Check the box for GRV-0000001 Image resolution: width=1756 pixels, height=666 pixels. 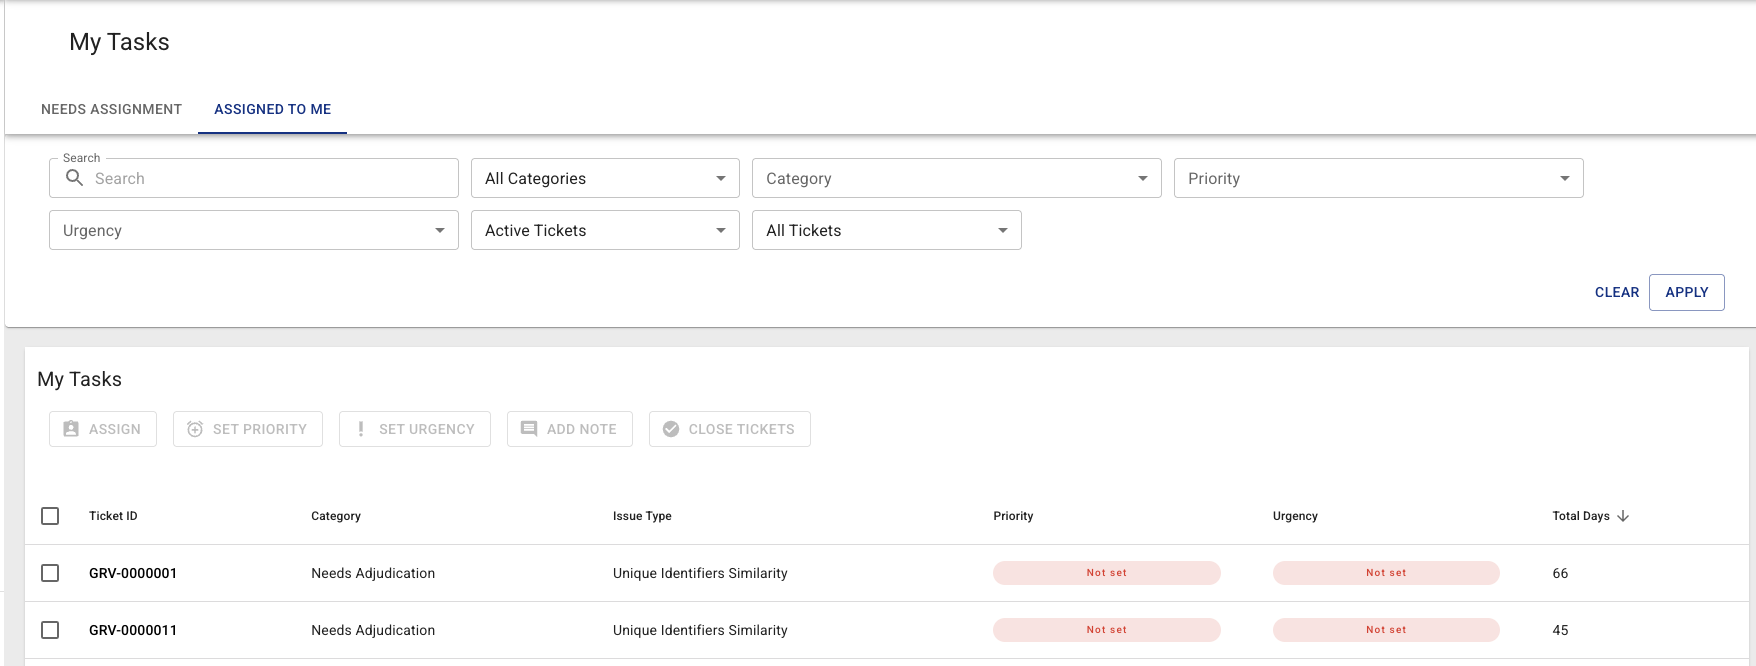tap(50, 573)
